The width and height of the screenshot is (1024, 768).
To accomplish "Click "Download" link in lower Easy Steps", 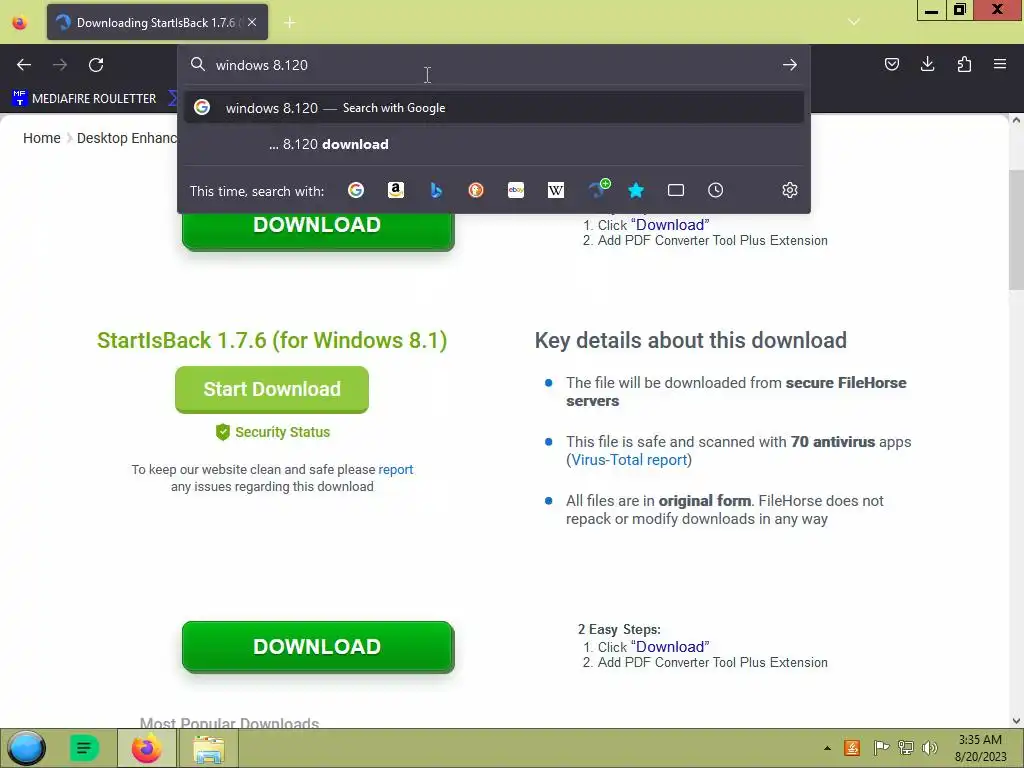I will tap(670, 647).
